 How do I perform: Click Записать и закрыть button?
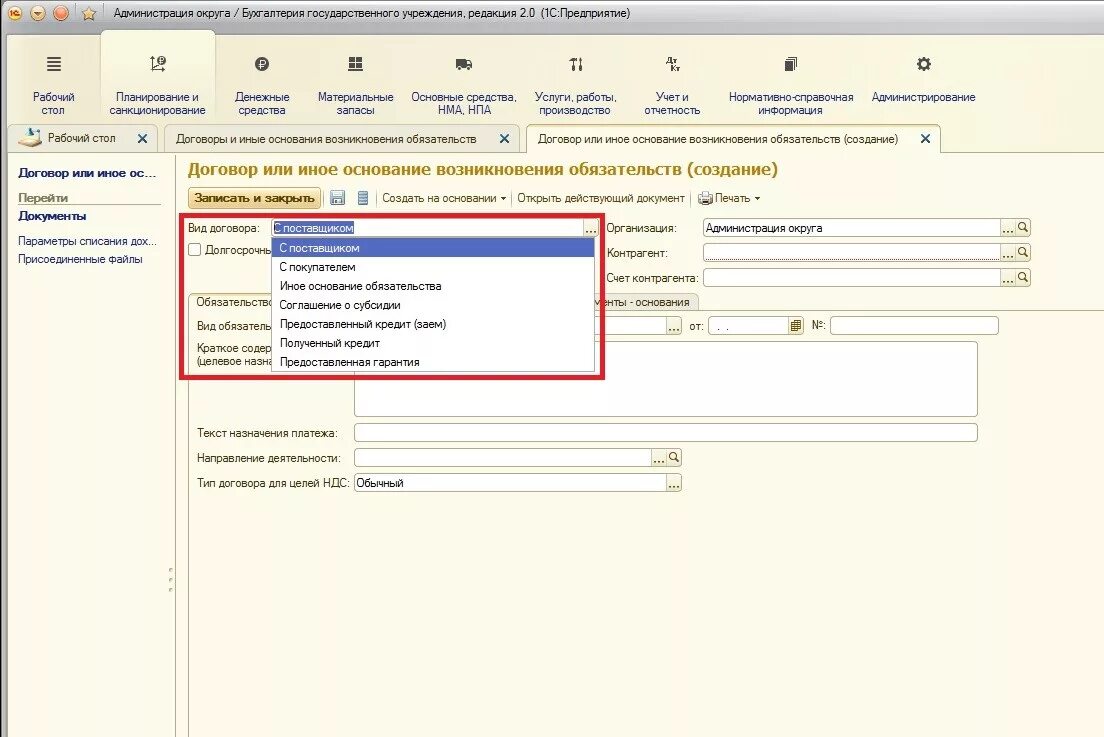click(x=254, y=199)
